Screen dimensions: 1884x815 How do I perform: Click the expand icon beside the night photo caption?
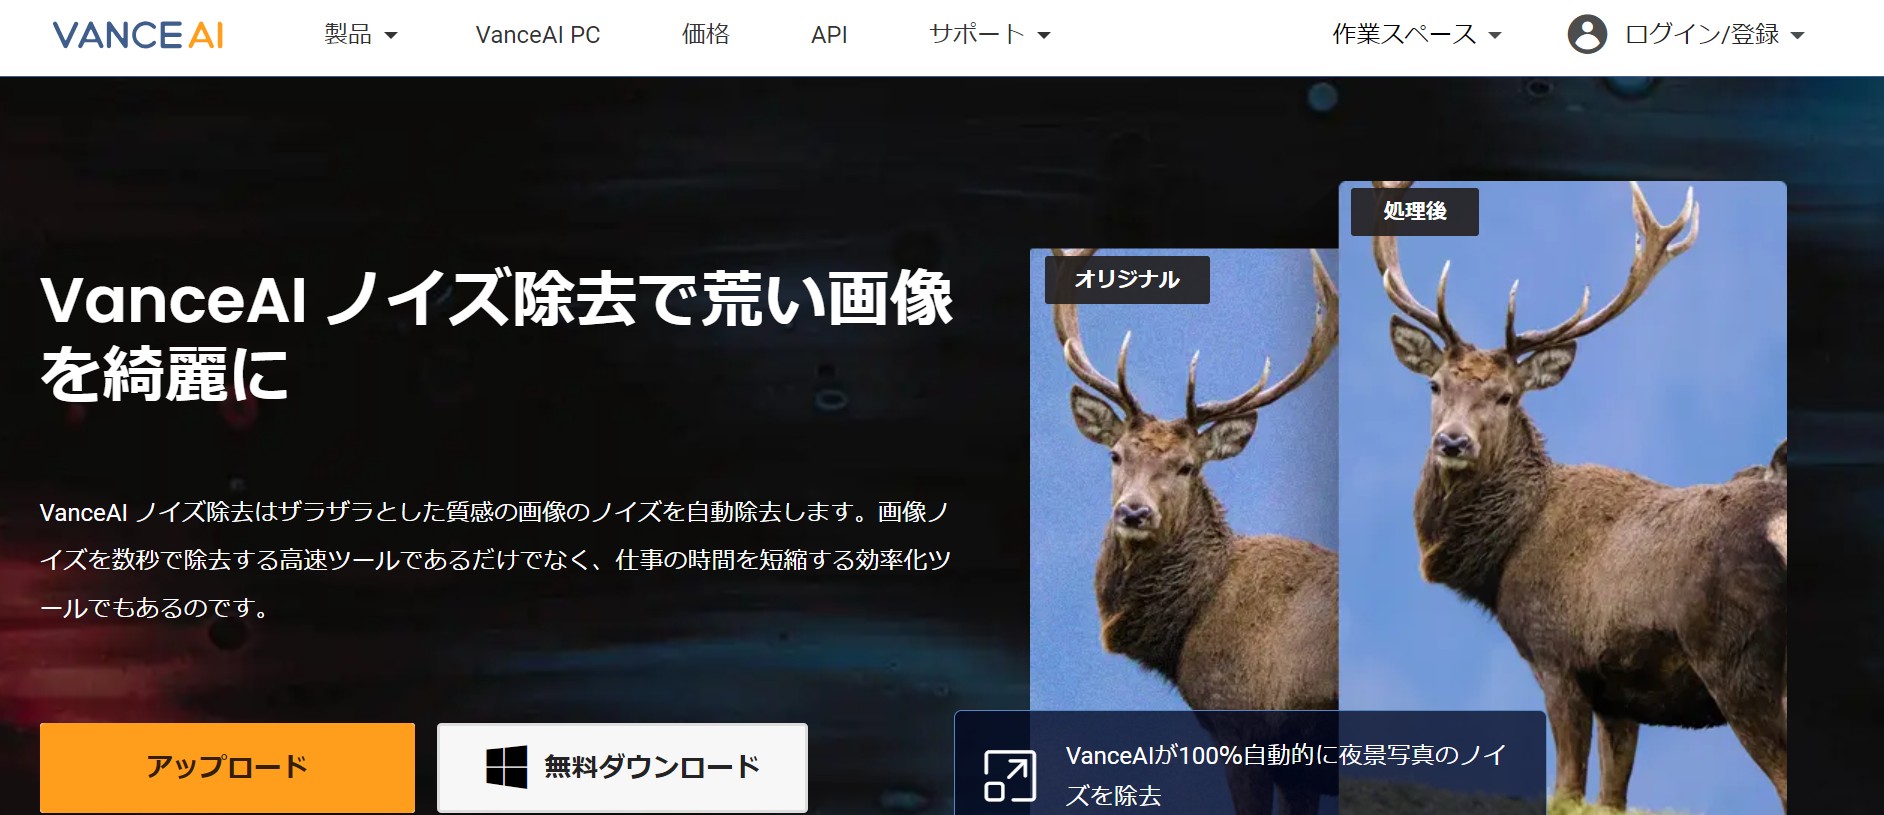(x=1009, y=776)
